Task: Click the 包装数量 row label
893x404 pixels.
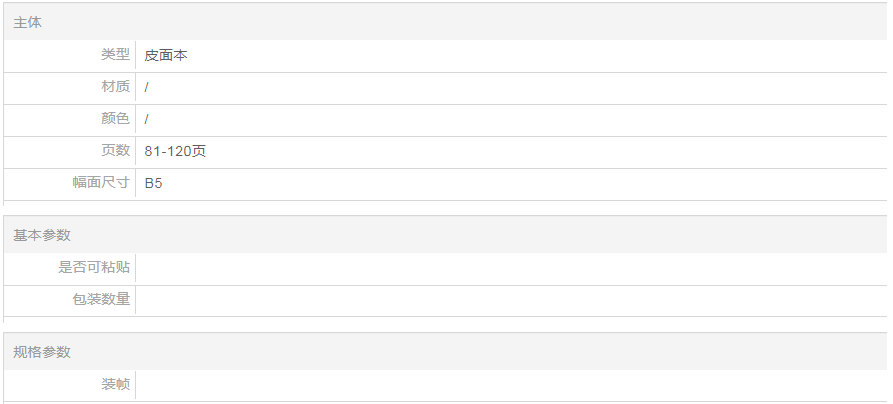Action: click(101, 299)
